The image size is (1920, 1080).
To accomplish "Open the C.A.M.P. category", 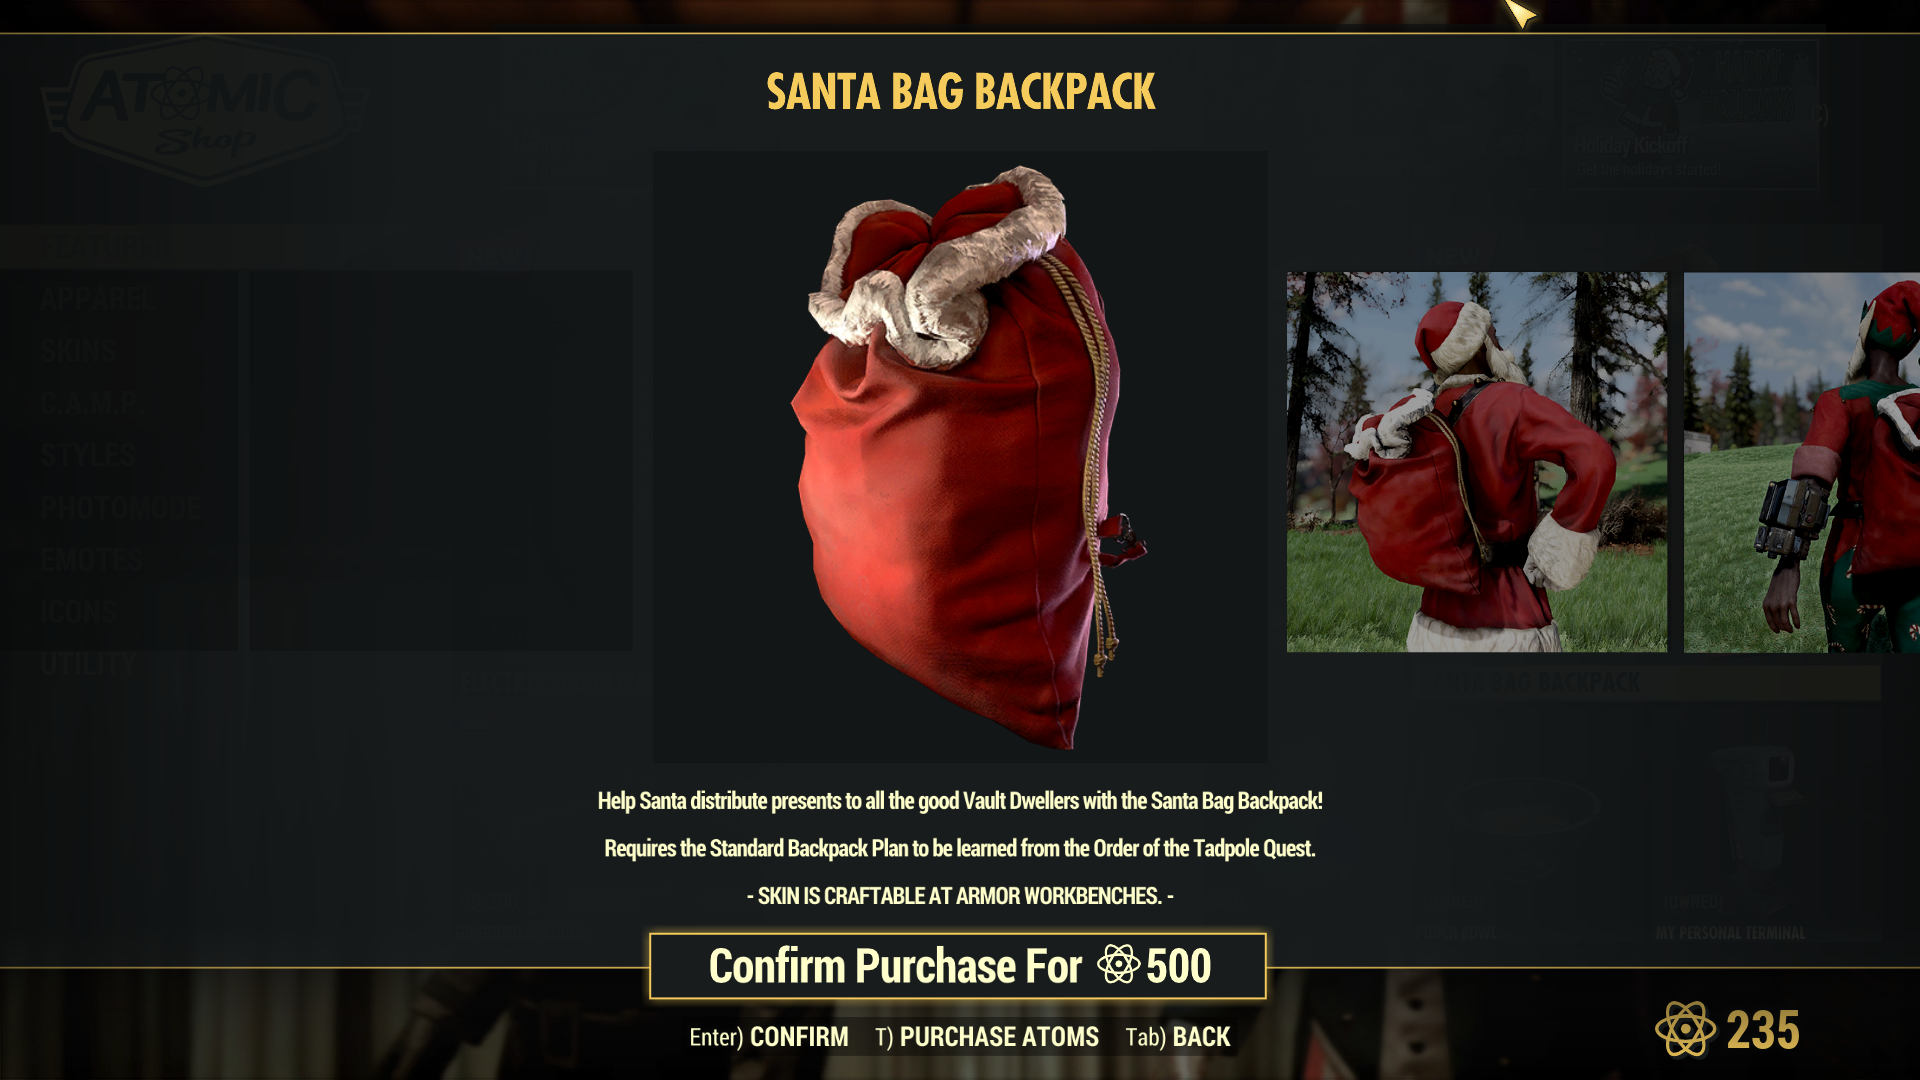I will coord(93,403).
